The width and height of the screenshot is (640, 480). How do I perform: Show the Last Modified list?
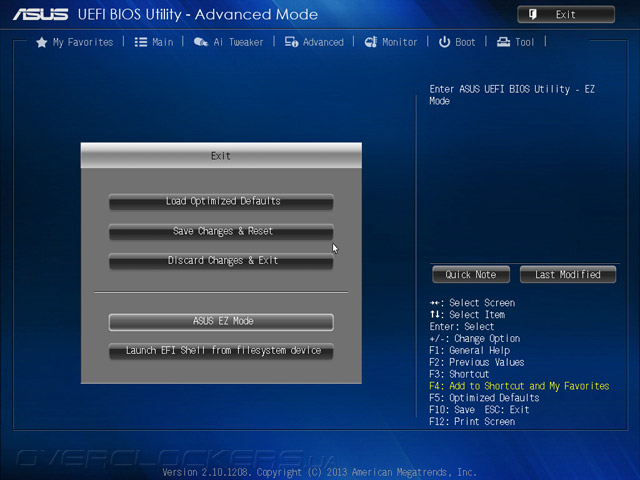[x=568, y=275]
